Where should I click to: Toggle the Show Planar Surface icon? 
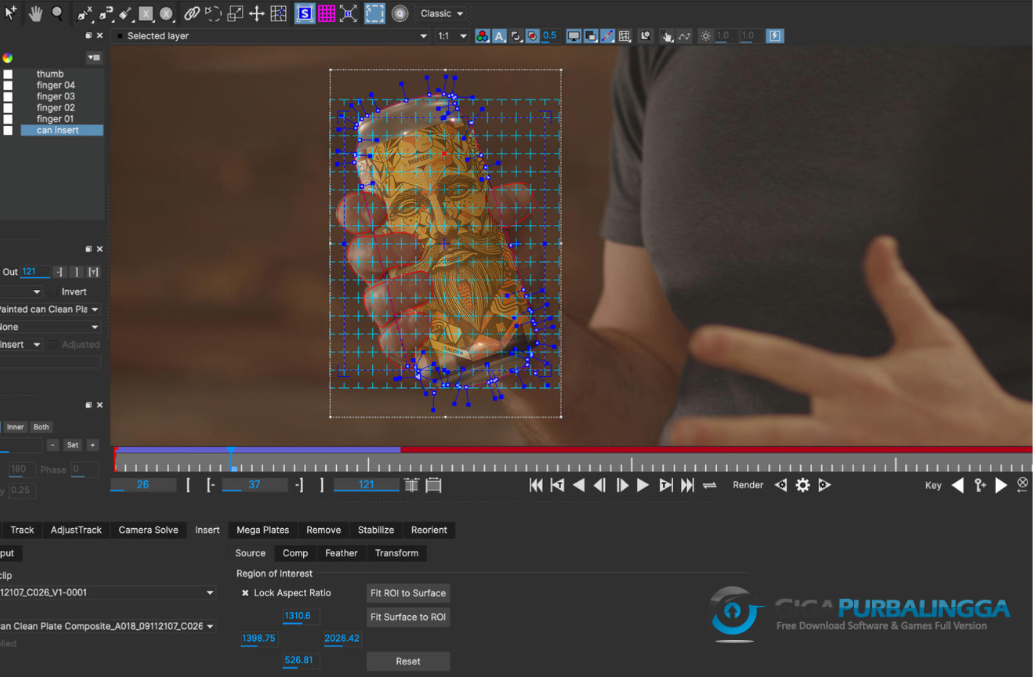pyautogui.click(x=304, y=13)
